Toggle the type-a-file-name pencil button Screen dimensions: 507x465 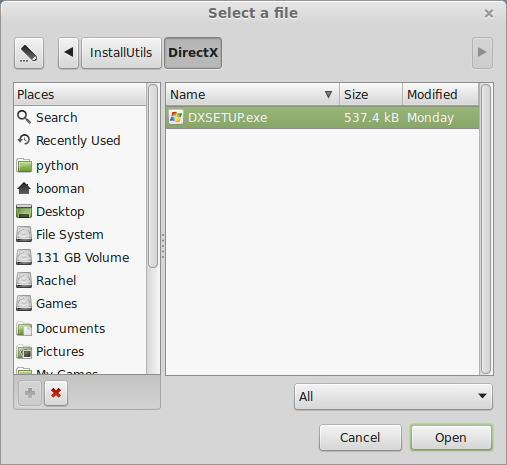(x=29, y=53)
